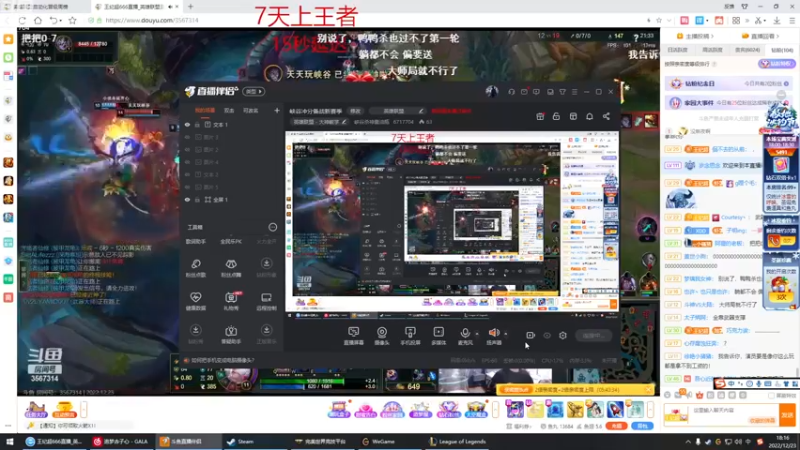Click the record video icon

(x=531, y=336)
